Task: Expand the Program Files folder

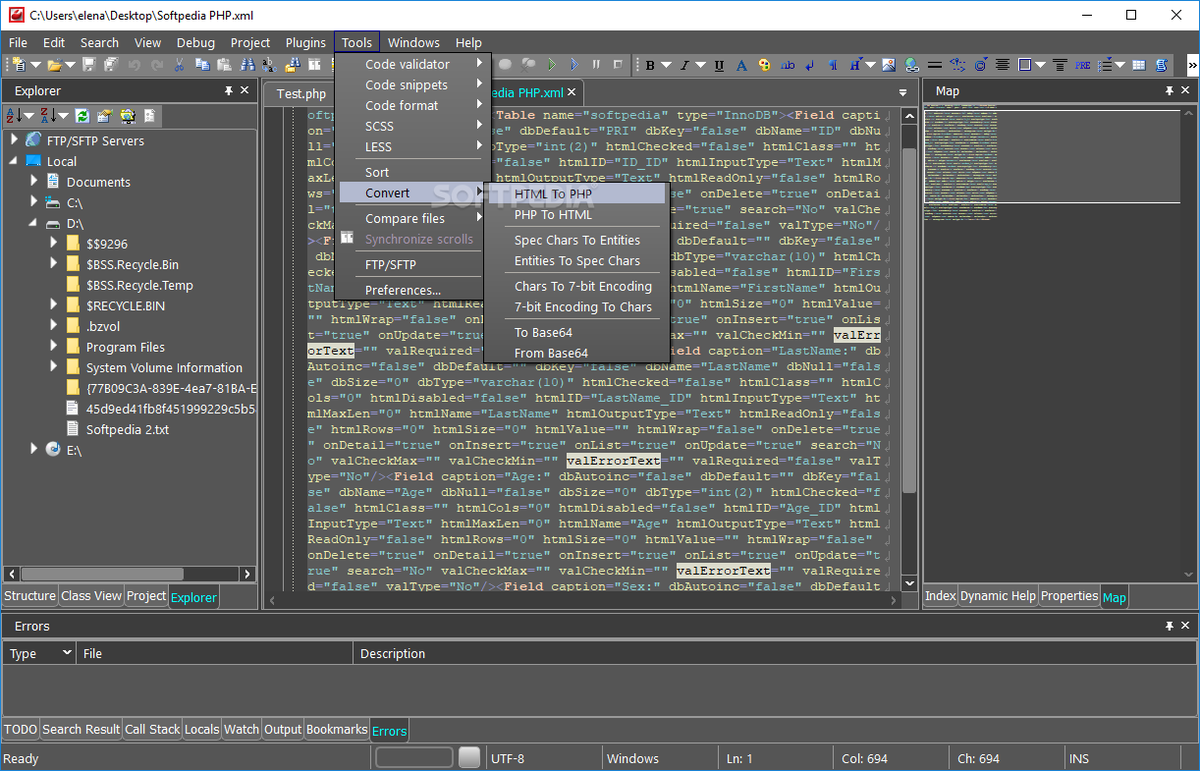Action: coord(55,346)
